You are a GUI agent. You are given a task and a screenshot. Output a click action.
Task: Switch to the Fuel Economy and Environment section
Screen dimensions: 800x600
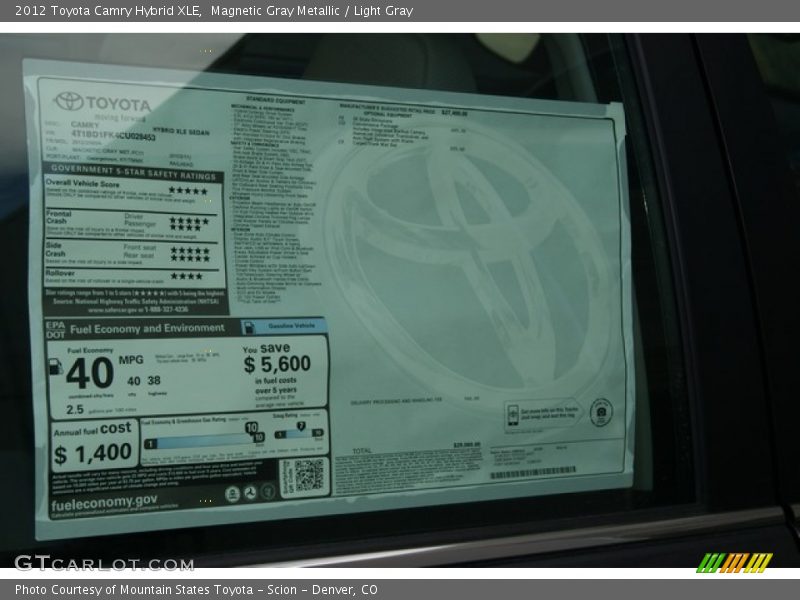(150, 328)
